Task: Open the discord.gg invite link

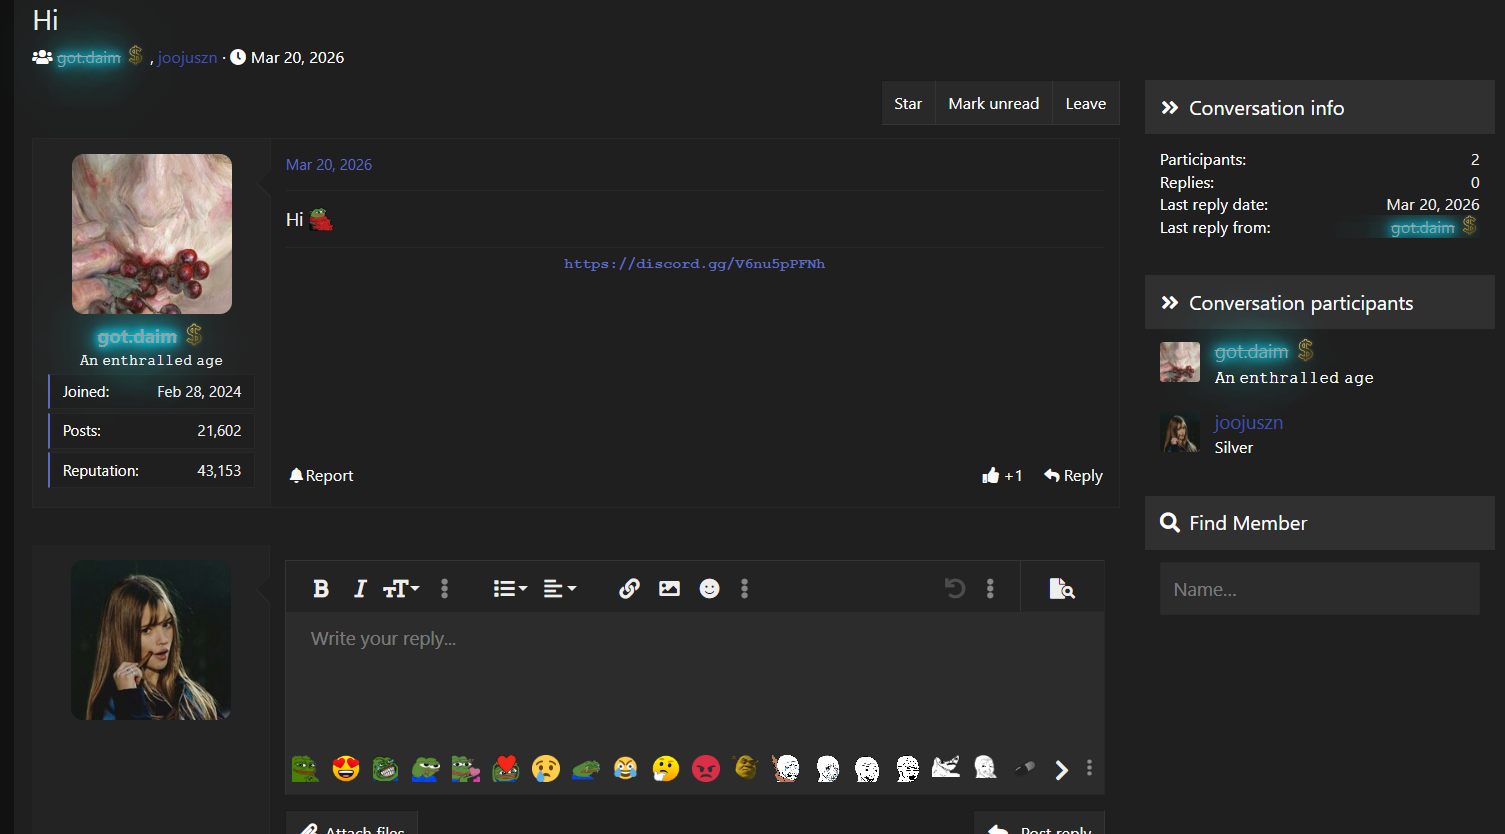Action: (x=694, y=264)
